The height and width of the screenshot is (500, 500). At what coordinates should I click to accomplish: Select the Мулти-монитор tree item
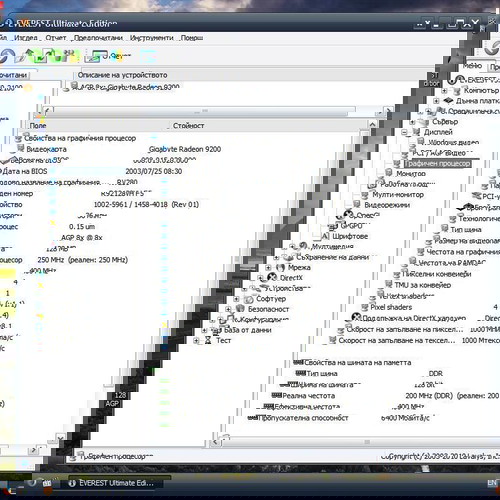coord(398,194)
